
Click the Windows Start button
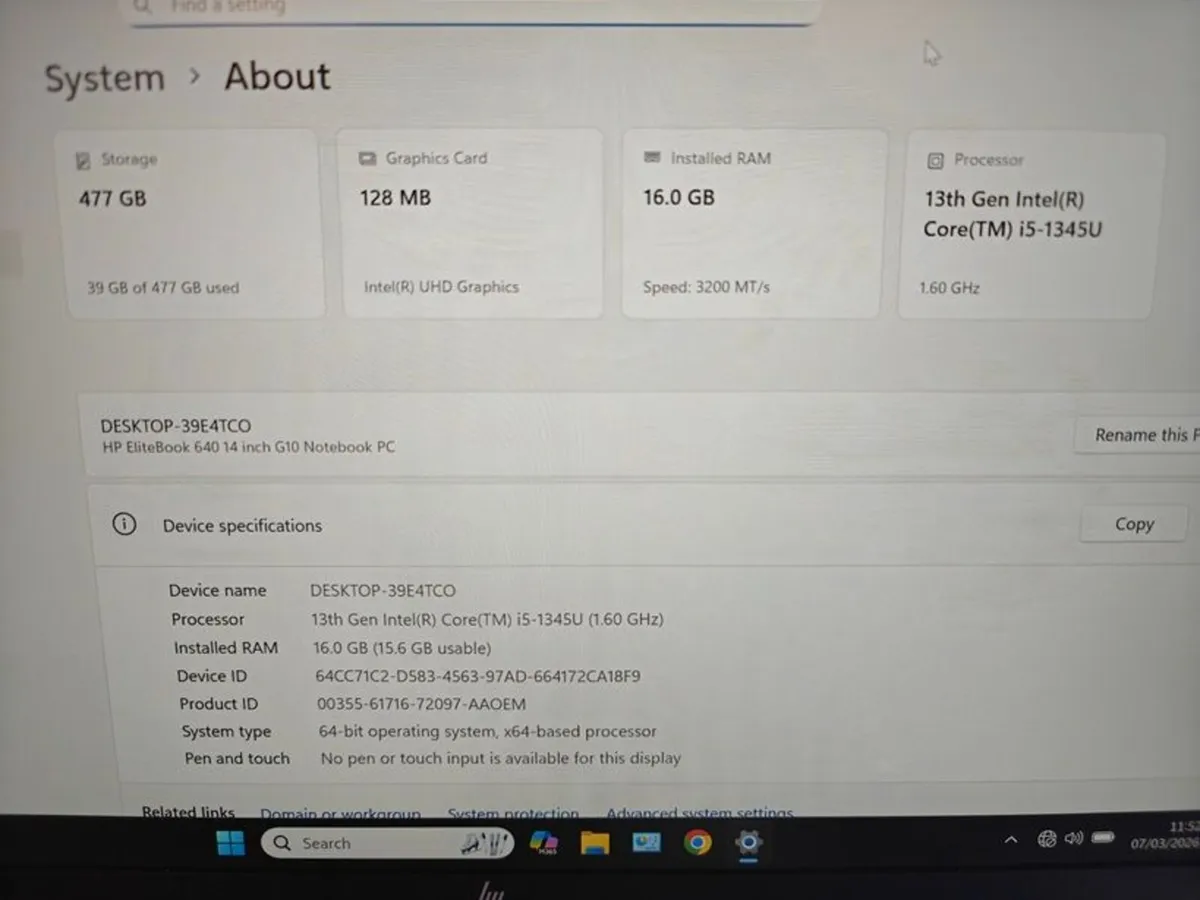point(230,843)
